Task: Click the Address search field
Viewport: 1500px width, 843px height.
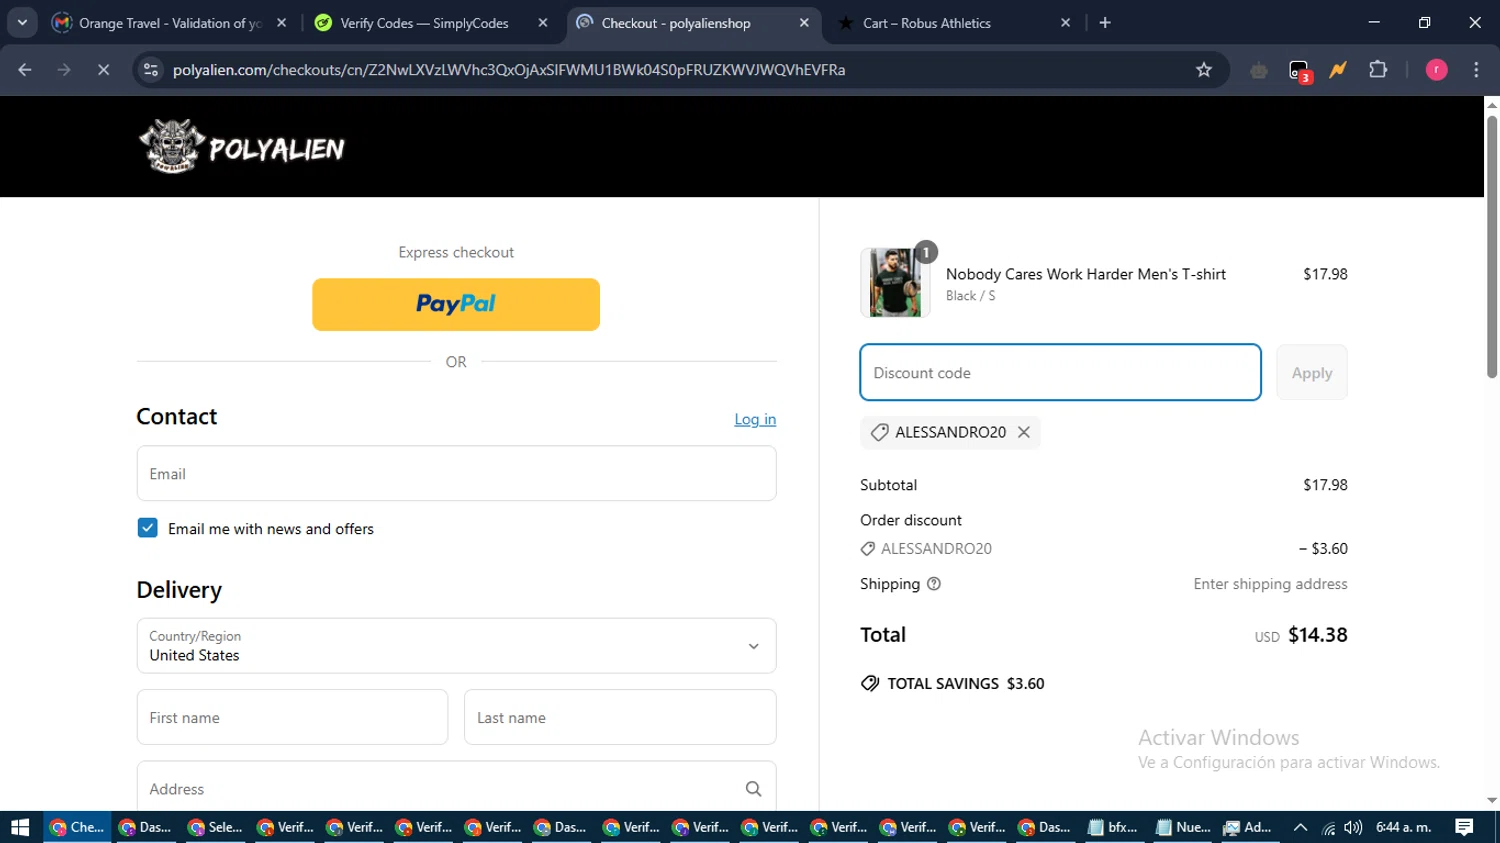Action: (456, 789)
